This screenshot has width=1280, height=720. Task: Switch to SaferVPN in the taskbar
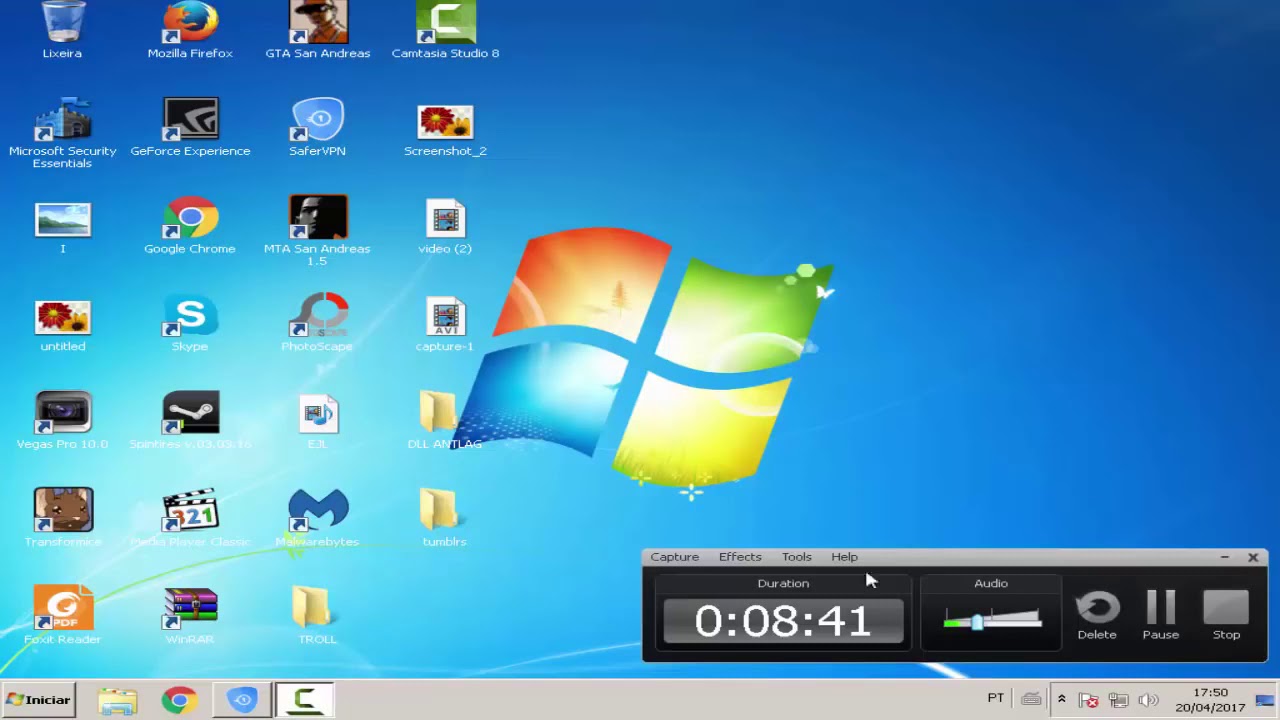pyautogui.click(x=243, y=700)
